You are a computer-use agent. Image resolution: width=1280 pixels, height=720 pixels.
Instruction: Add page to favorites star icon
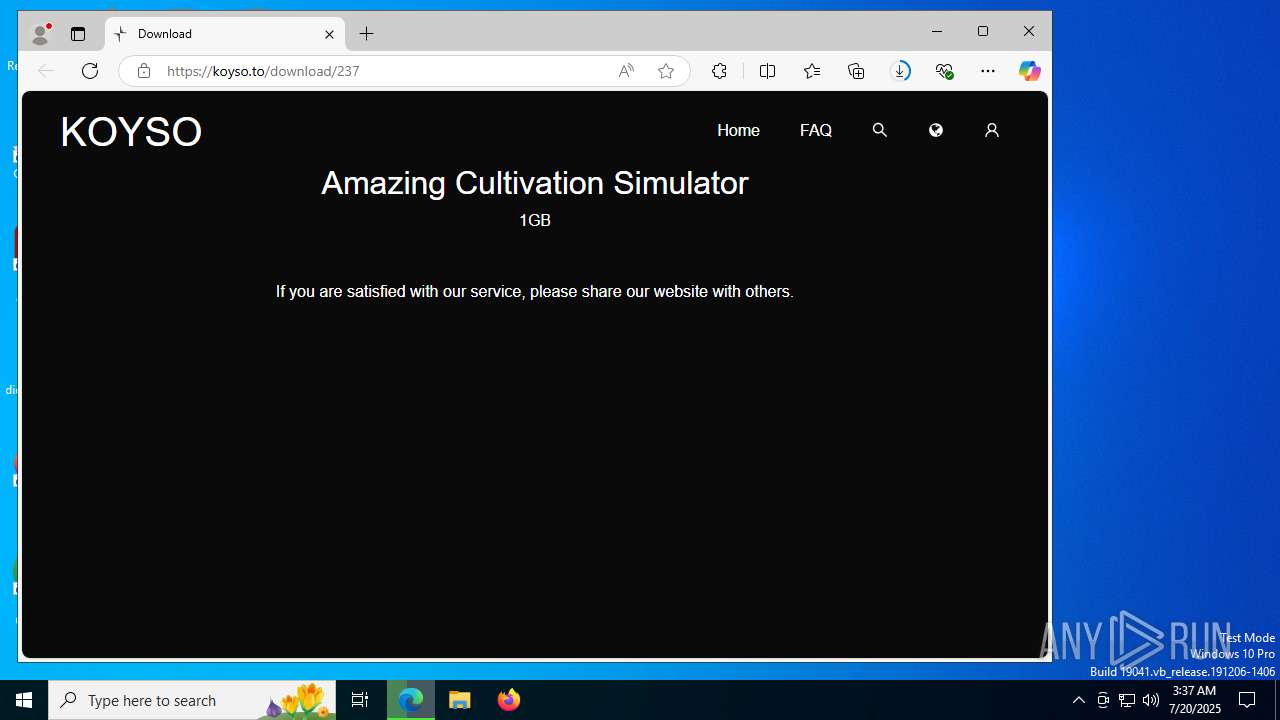[x=666, y=71]
